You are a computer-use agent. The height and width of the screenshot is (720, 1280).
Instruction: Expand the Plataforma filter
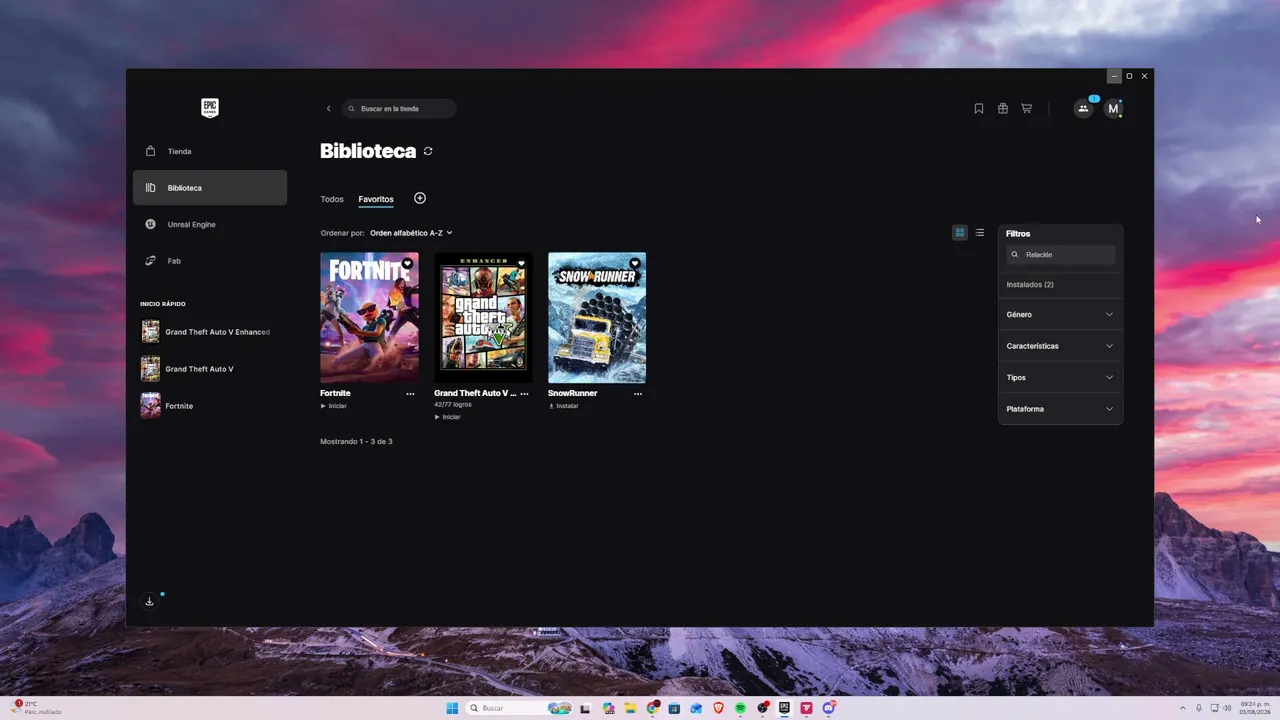pos(1060,409)
